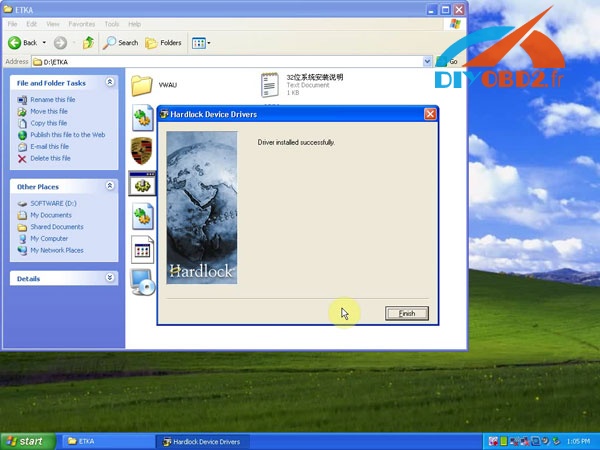Open the Tools menu
This screenshot has width=600, height=450.
[x=112, y=24]
